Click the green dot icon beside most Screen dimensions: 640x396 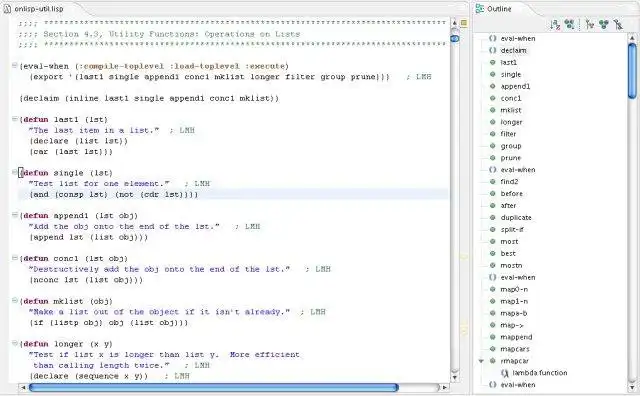tap(493, 242)
